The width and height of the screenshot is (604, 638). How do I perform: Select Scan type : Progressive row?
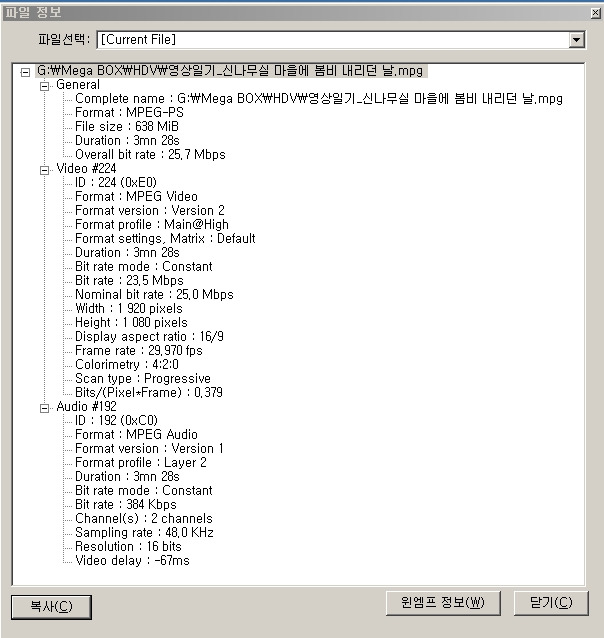(143, 379)
